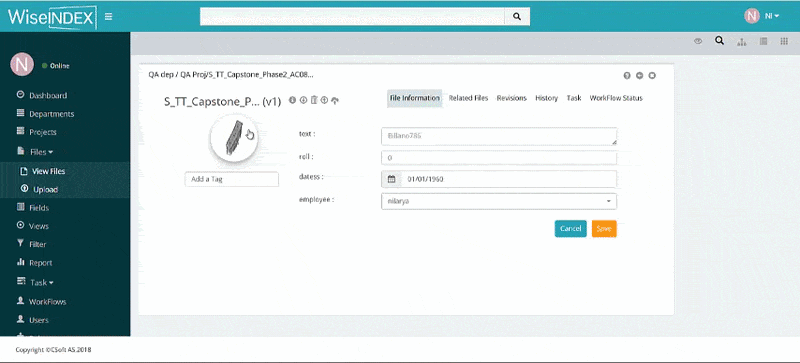
Task: Click the first round icon at panel top-right
Action: pyautogui.click(x=627, y=76)
